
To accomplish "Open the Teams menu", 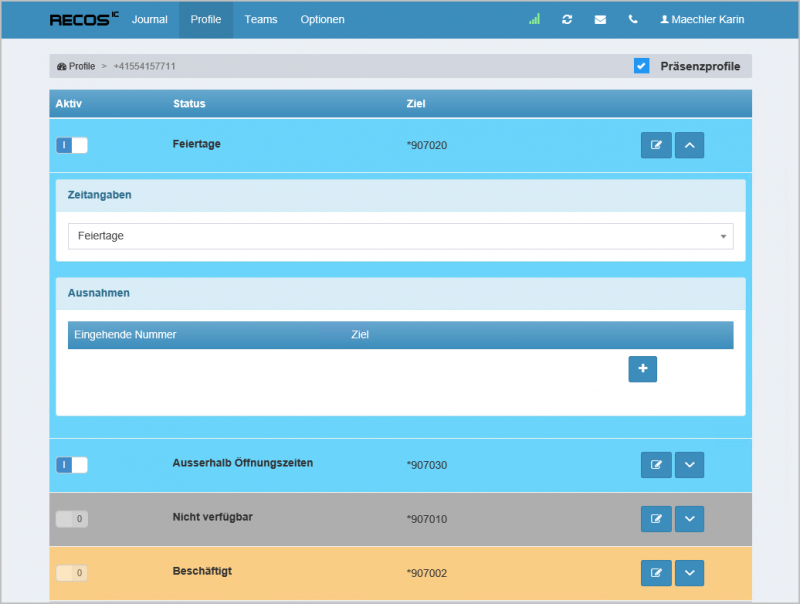I will [x=261, y=19].
